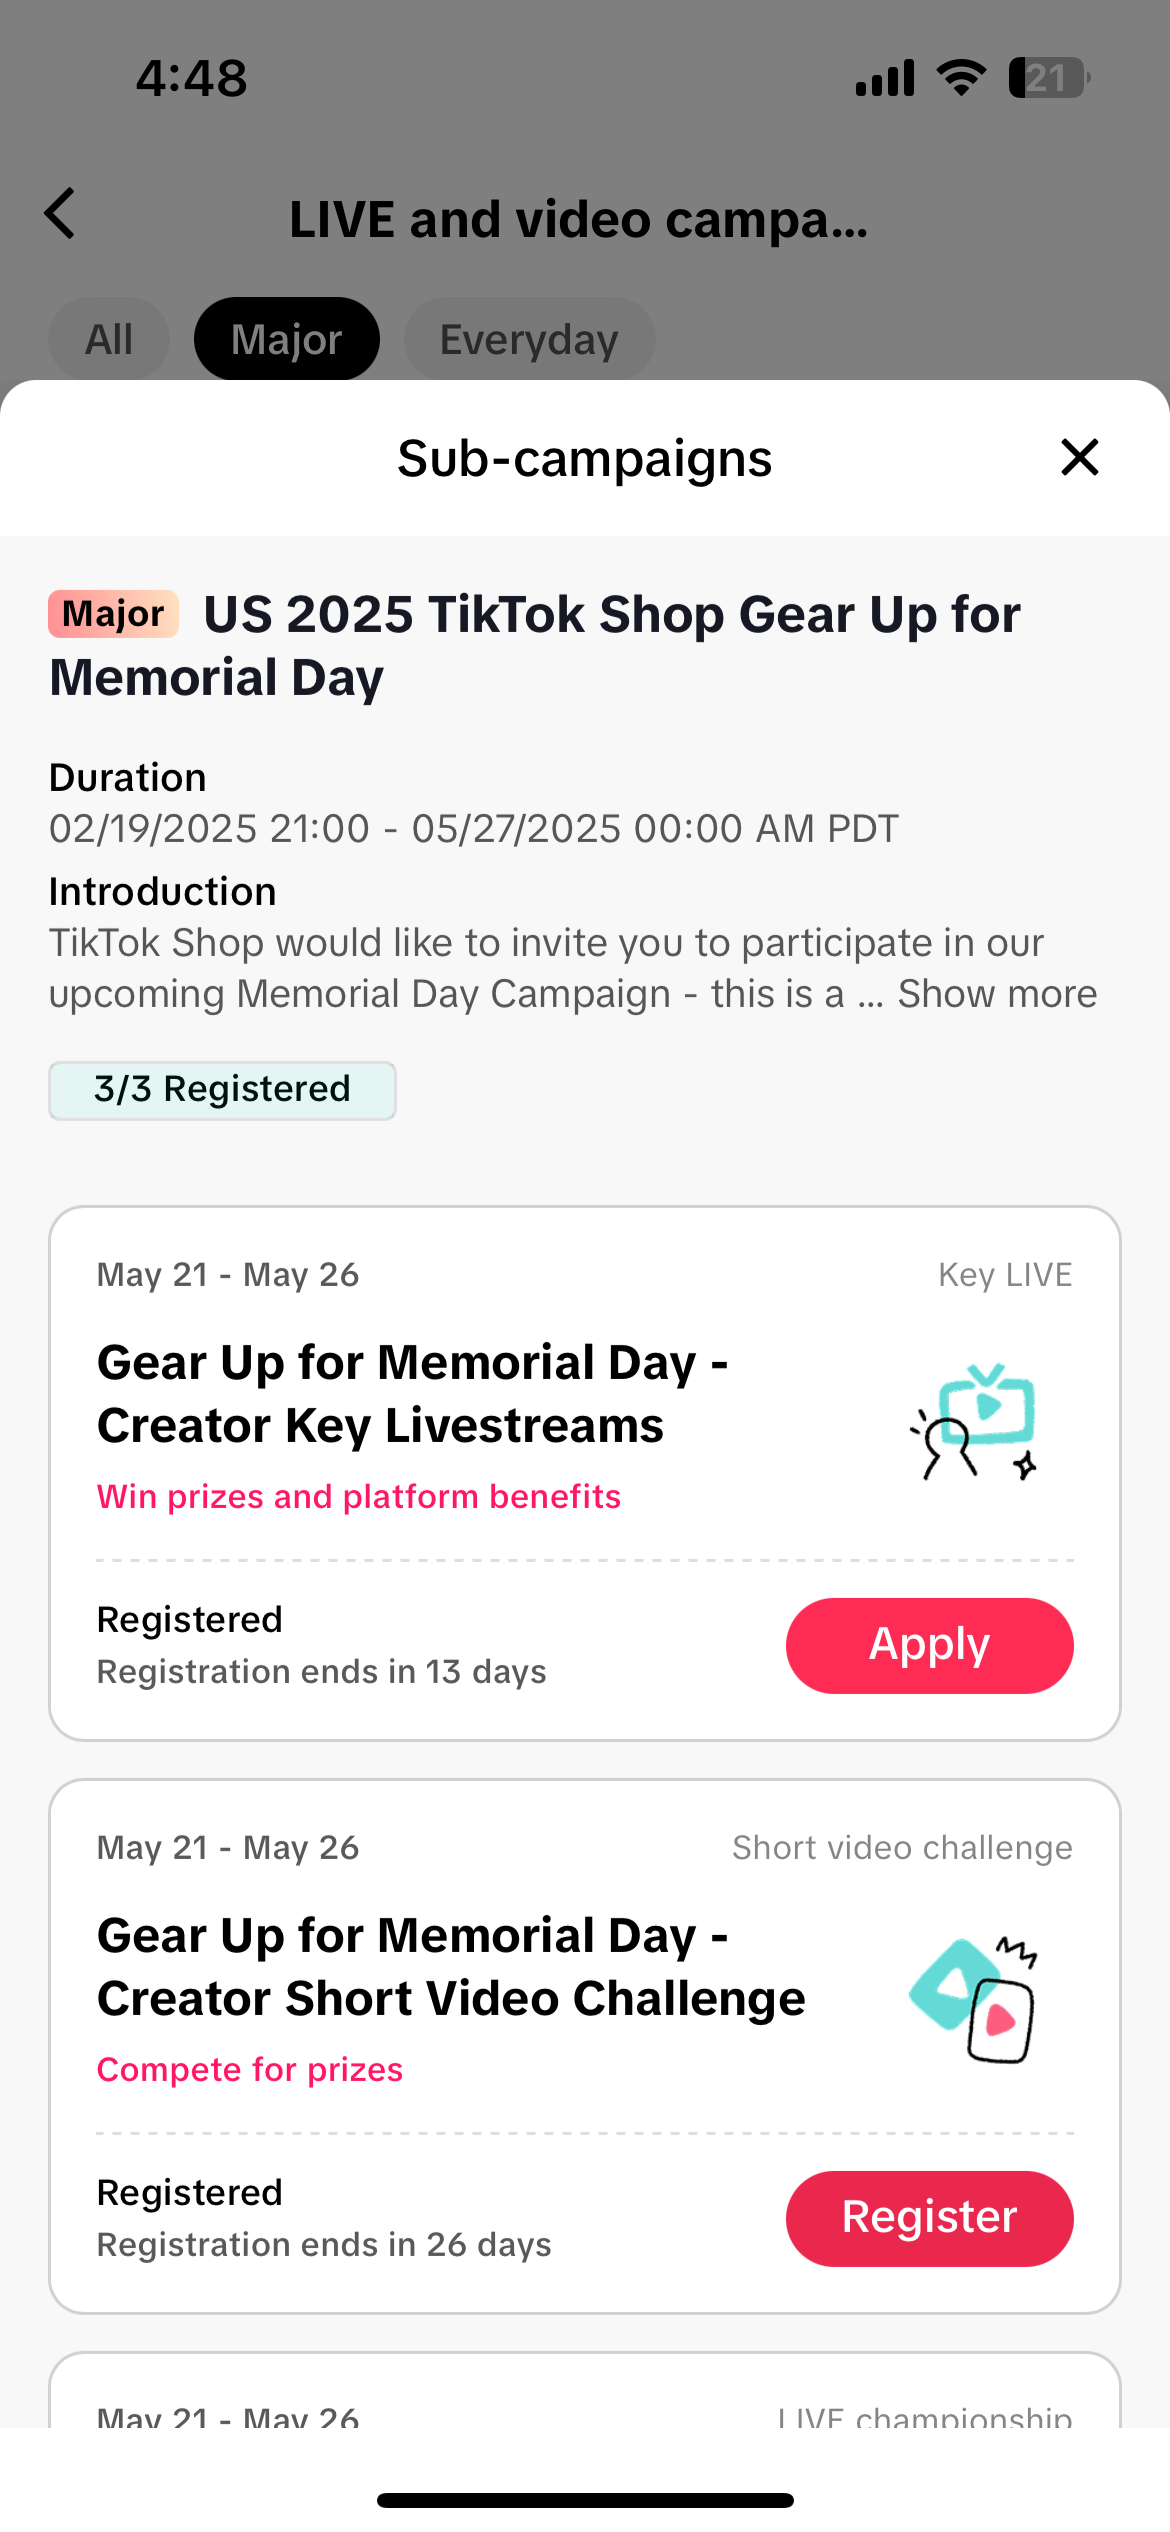The image size is (1170, 2532).
Task: Select the Major filter tab
Action: 287,340
